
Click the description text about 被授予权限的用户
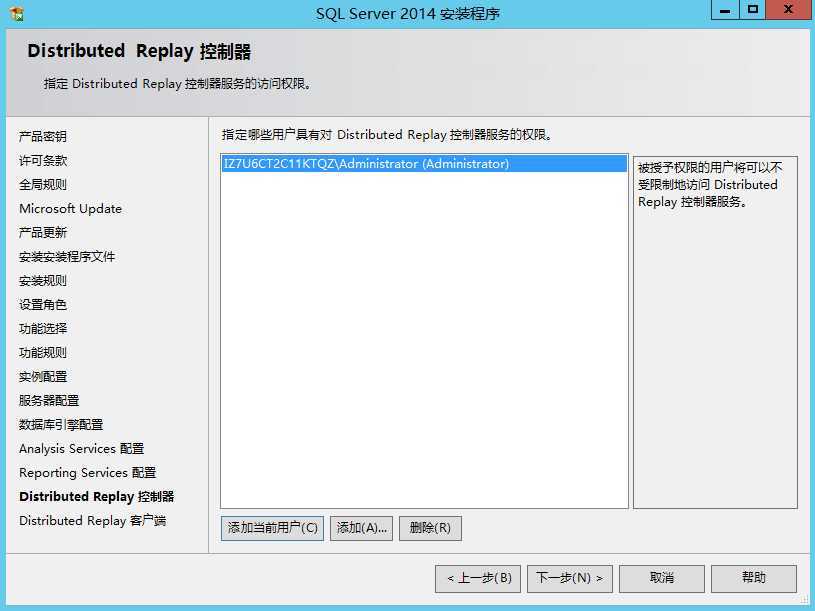709,184
